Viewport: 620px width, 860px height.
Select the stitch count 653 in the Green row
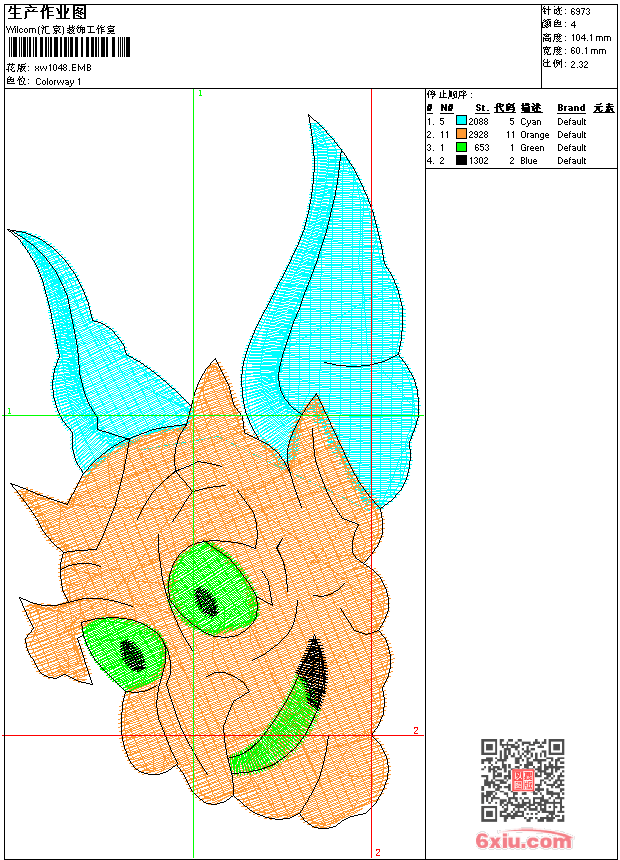tap(482, 148)
